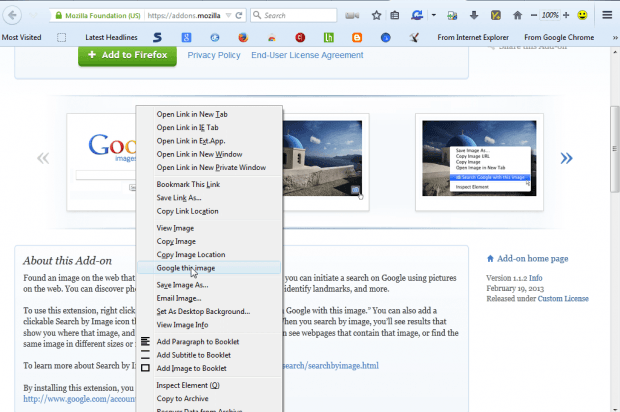Click the yellow smiley face icon
Viewport: 620px width, 412px height.
click(582, 15)
